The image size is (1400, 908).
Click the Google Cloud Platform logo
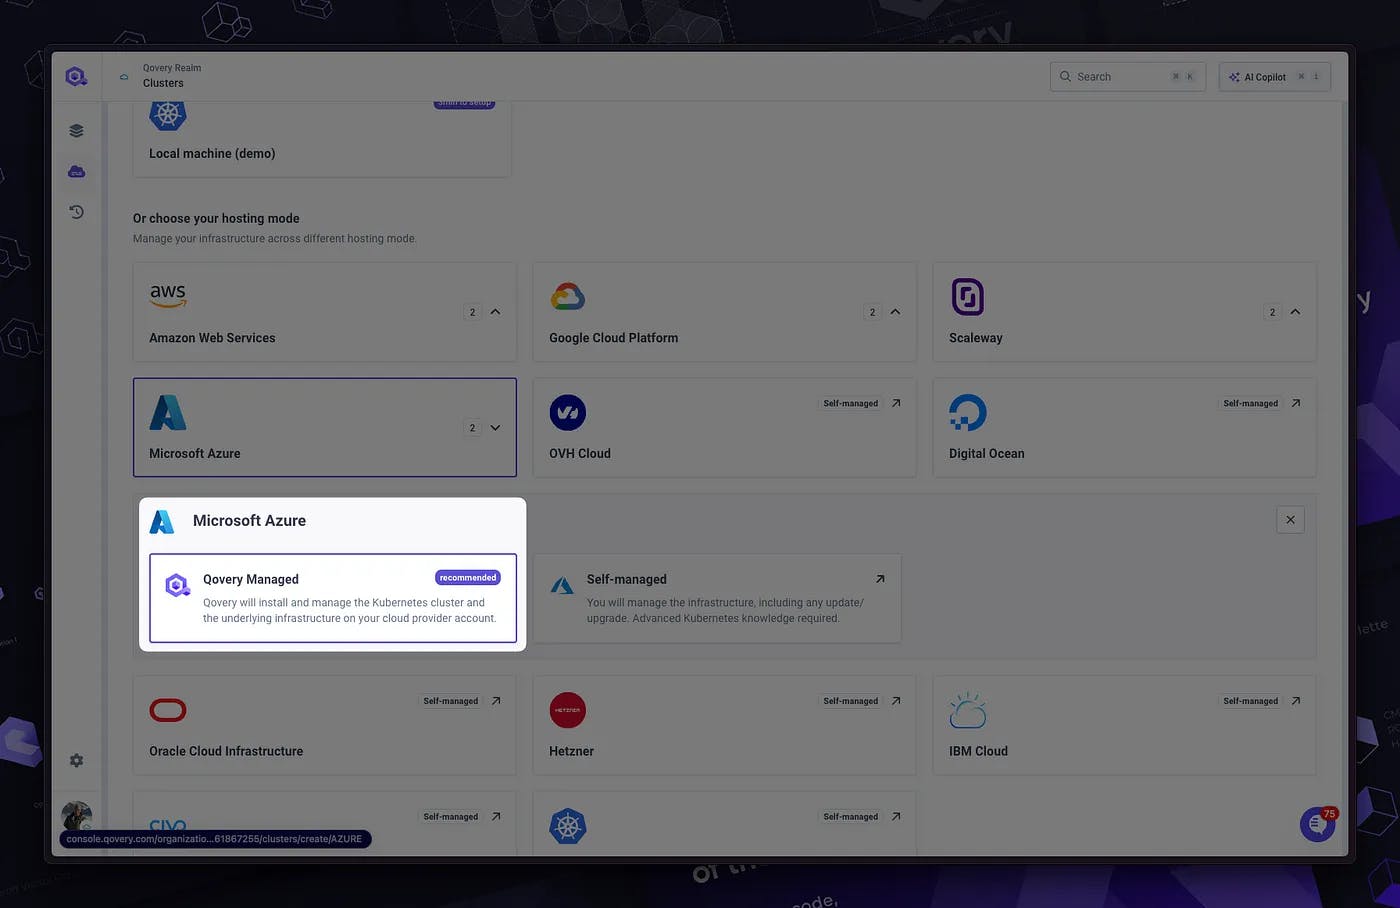coord(567,297)
